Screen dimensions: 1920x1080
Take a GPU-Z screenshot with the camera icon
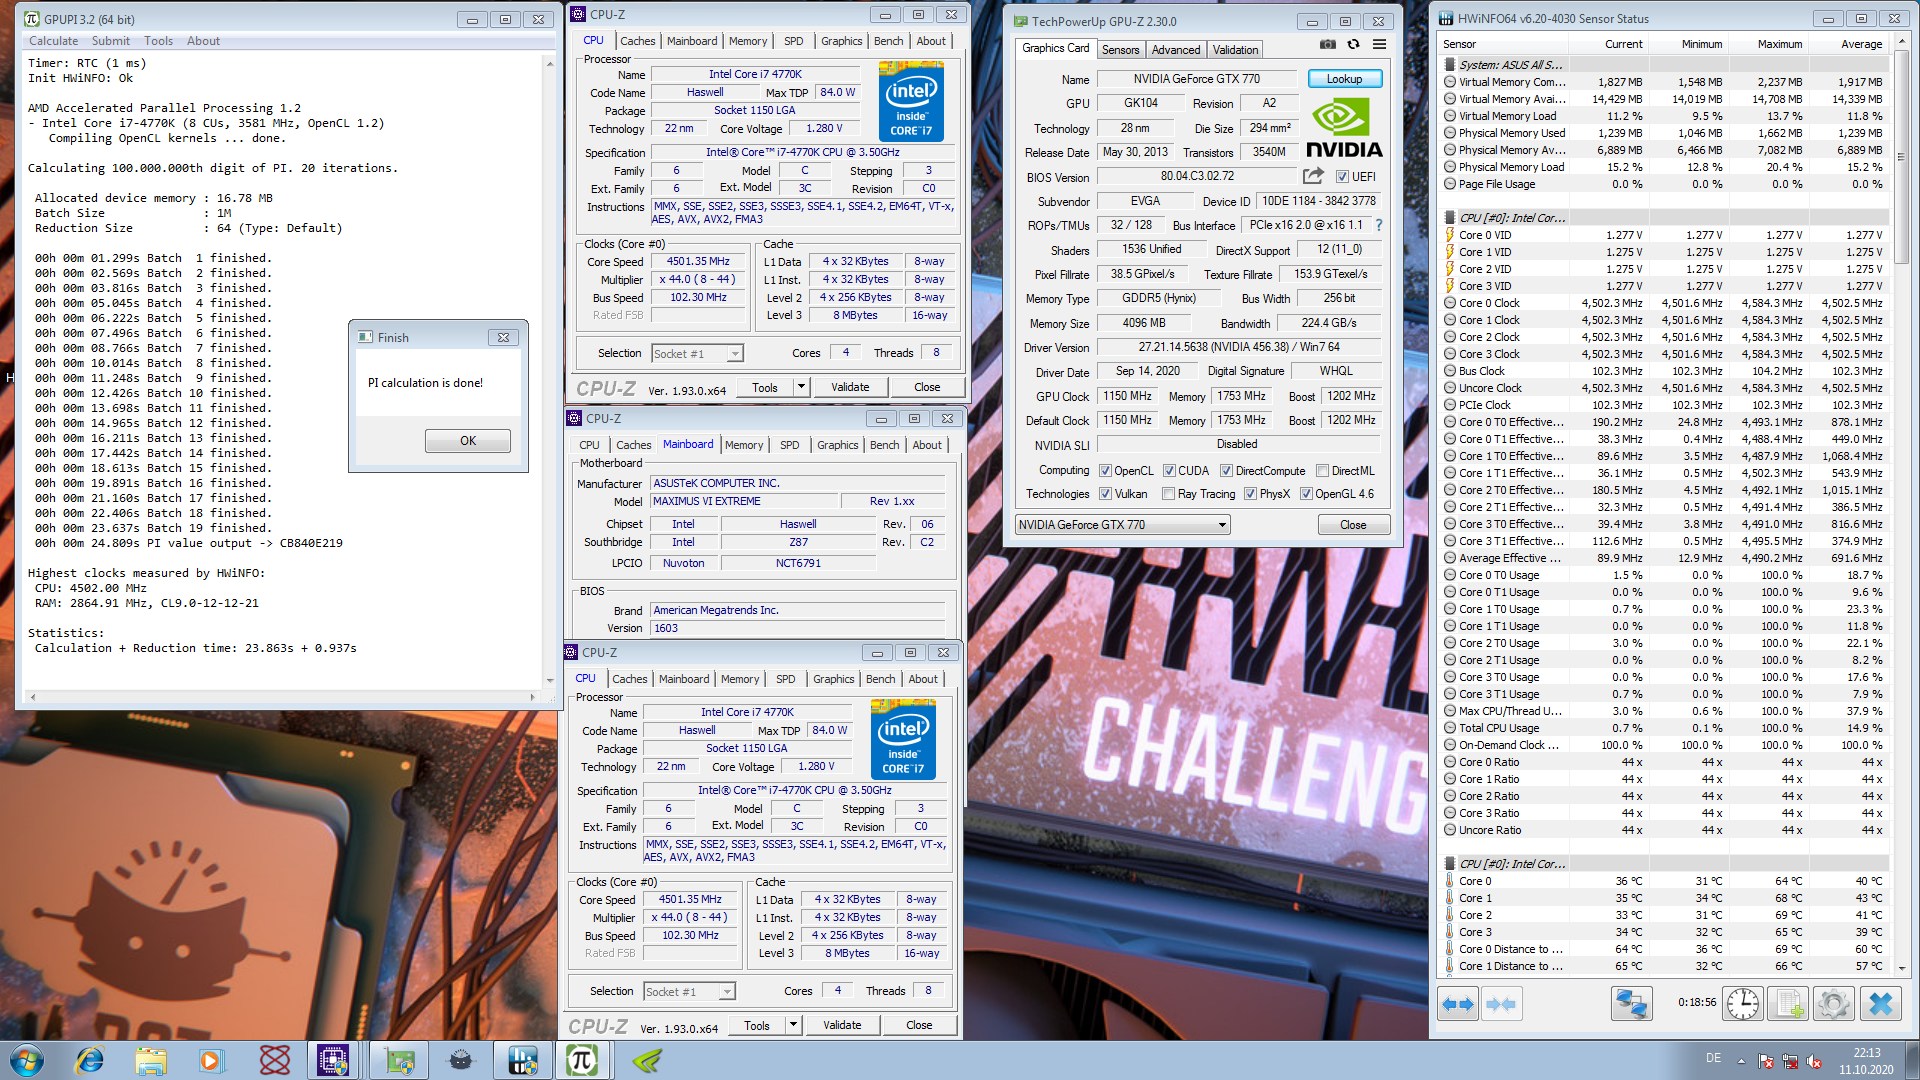coord(1327,45)
